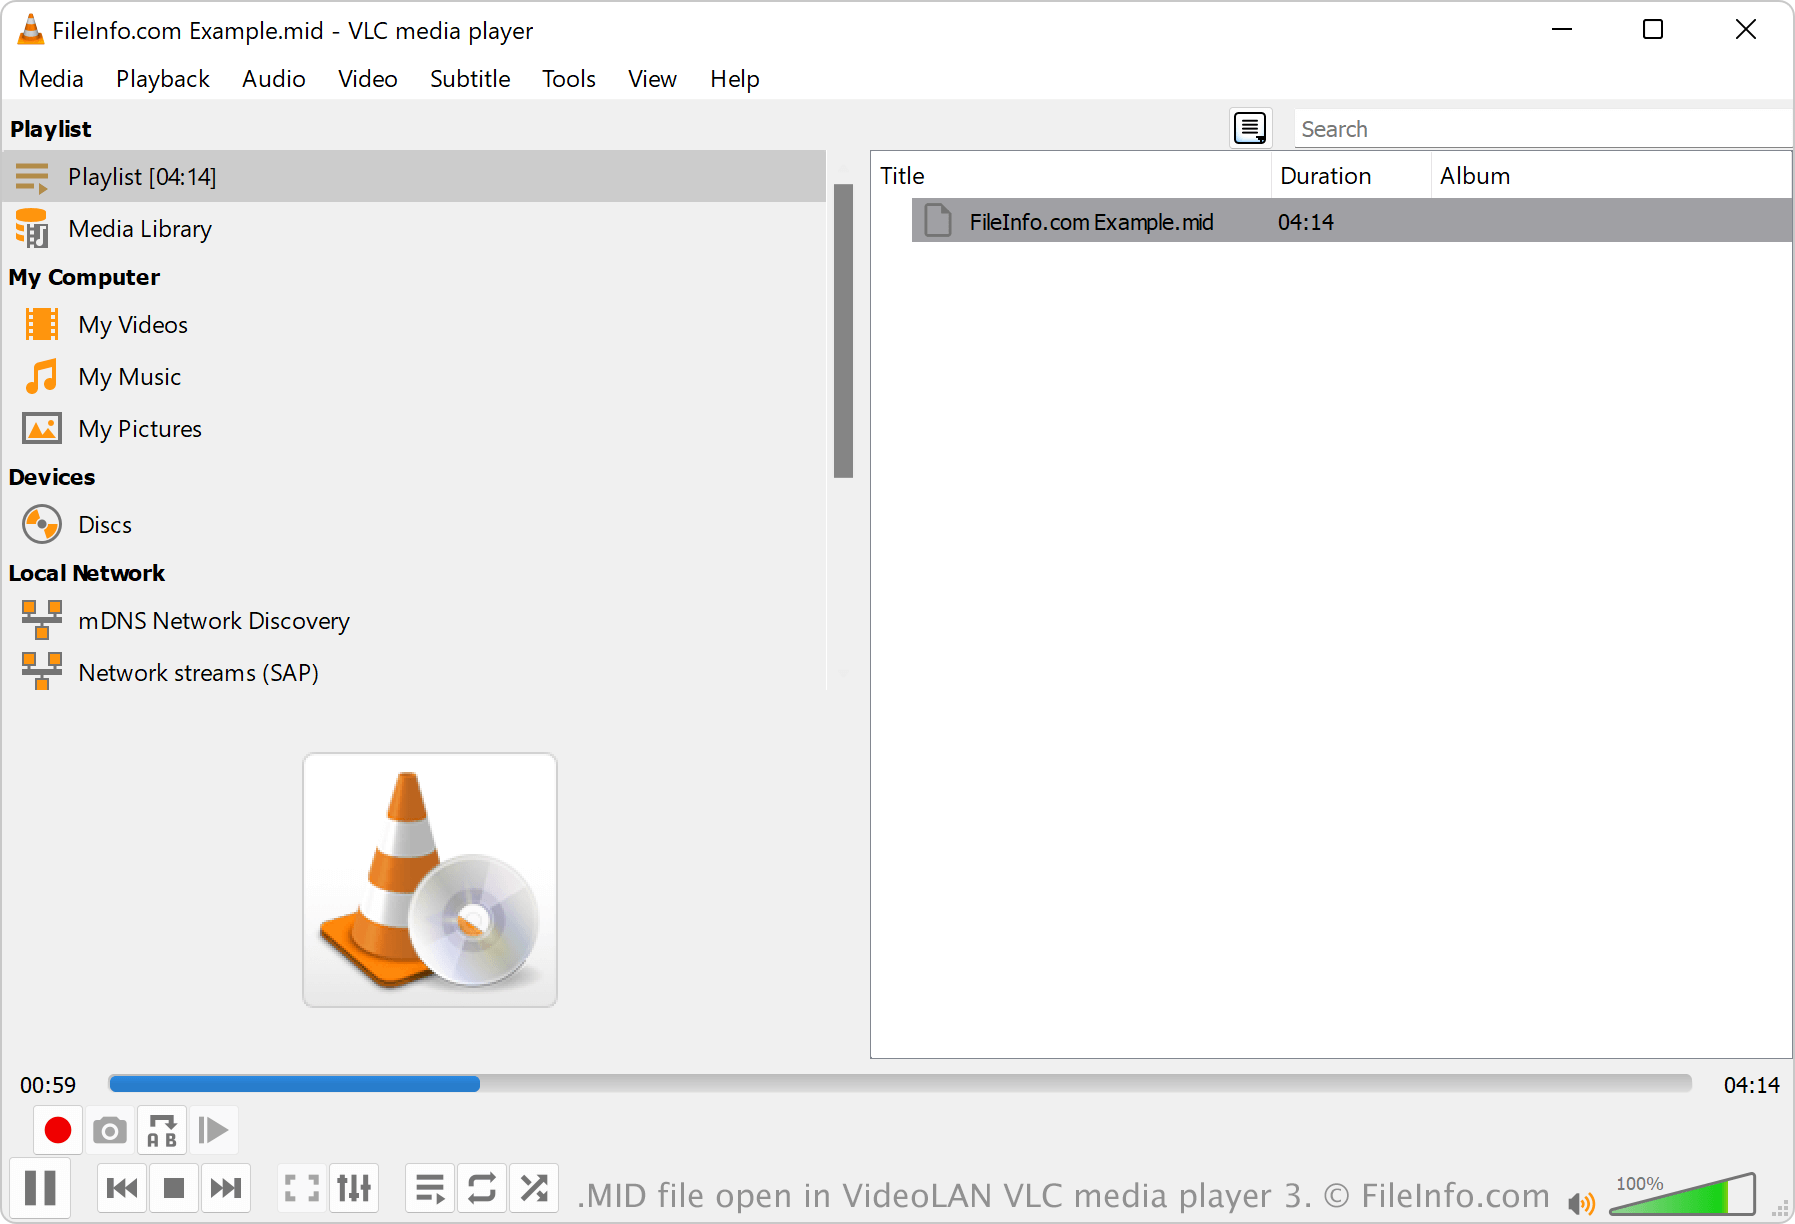
Task: Pause the current playback
Action: [40, 1188]
